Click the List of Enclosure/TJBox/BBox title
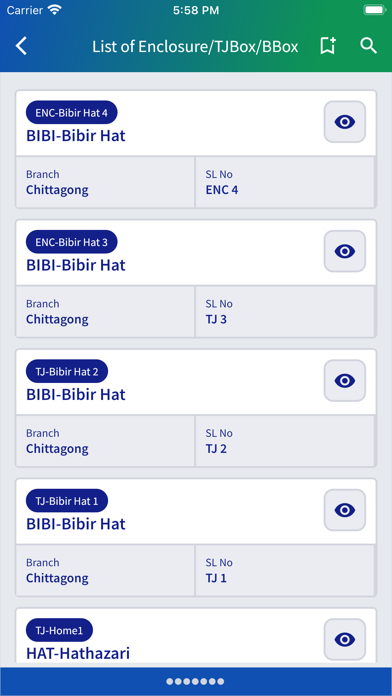392x696 pixels. click(195, 47)
